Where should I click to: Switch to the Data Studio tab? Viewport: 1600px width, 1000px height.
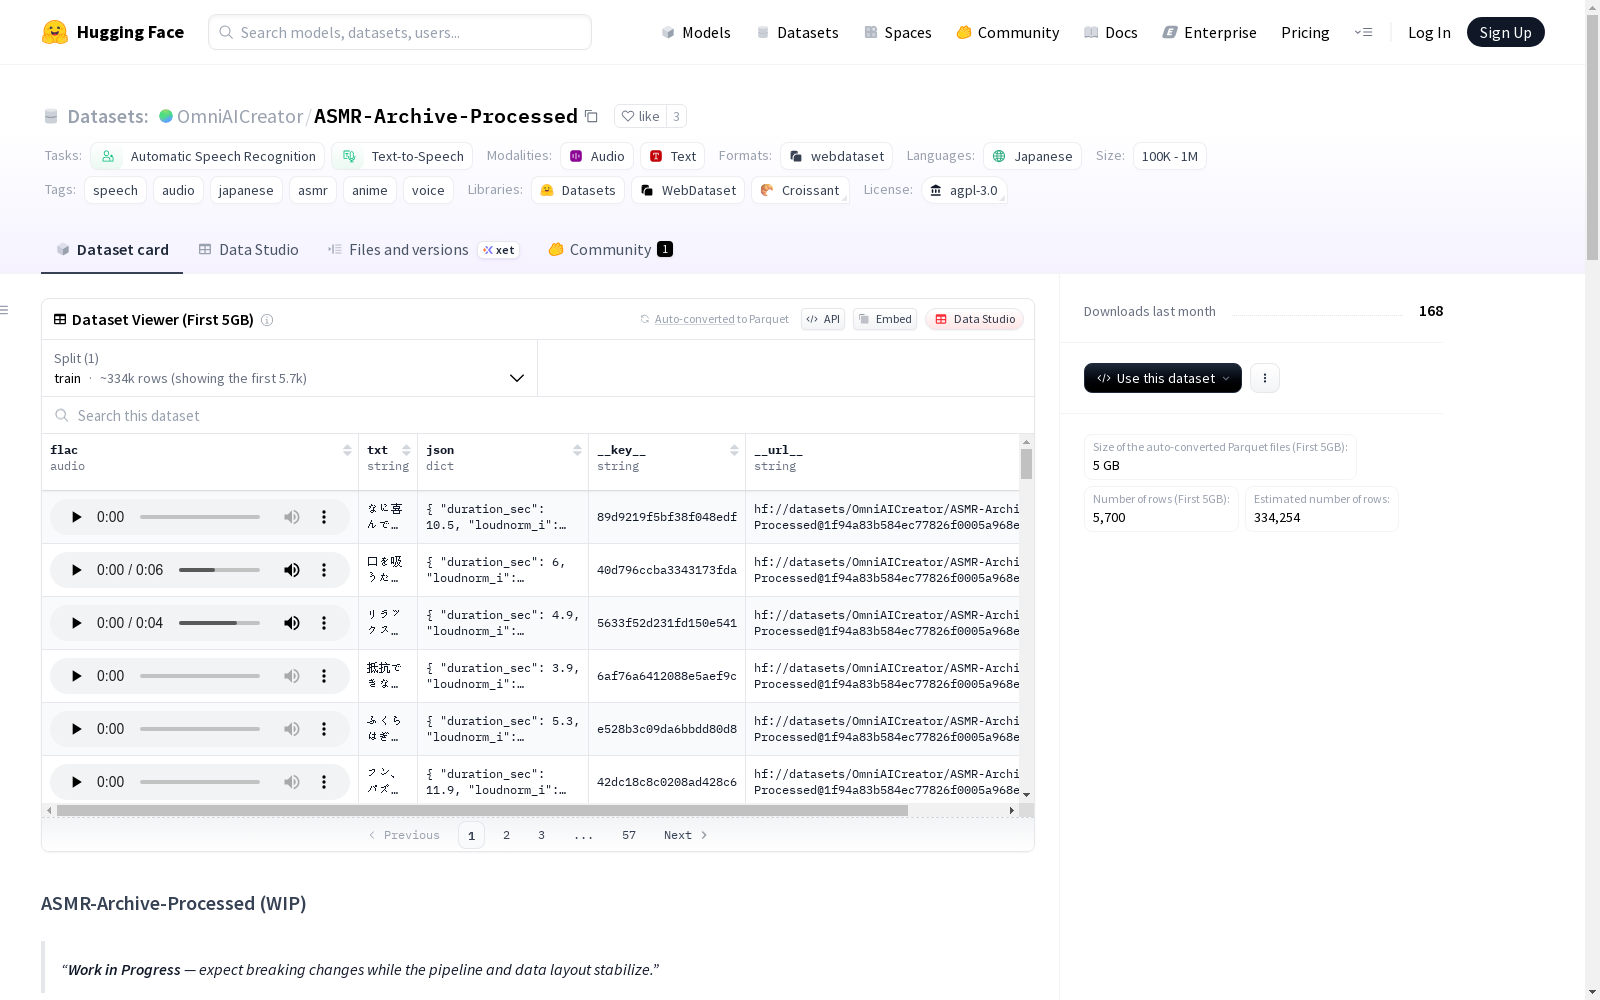coord(248,250)
